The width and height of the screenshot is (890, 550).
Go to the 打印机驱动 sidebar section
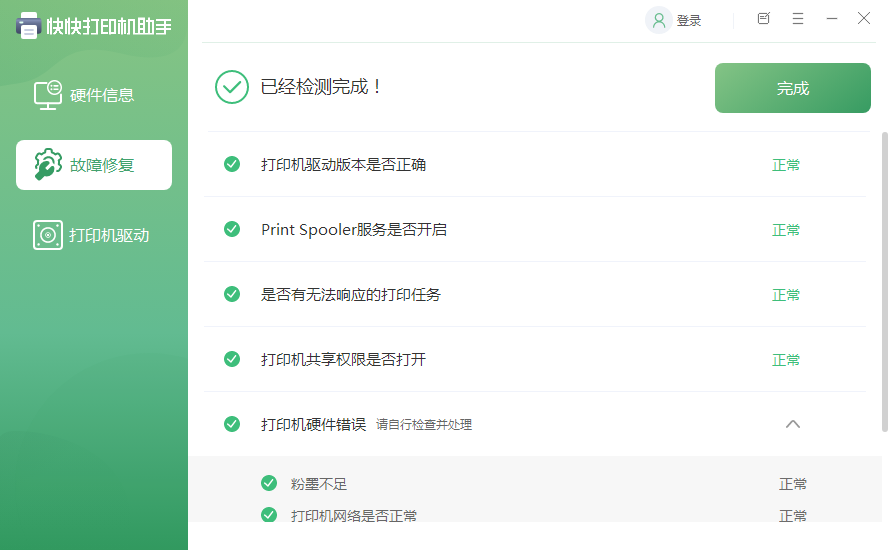pyautogui.click(x=94, y=235)
